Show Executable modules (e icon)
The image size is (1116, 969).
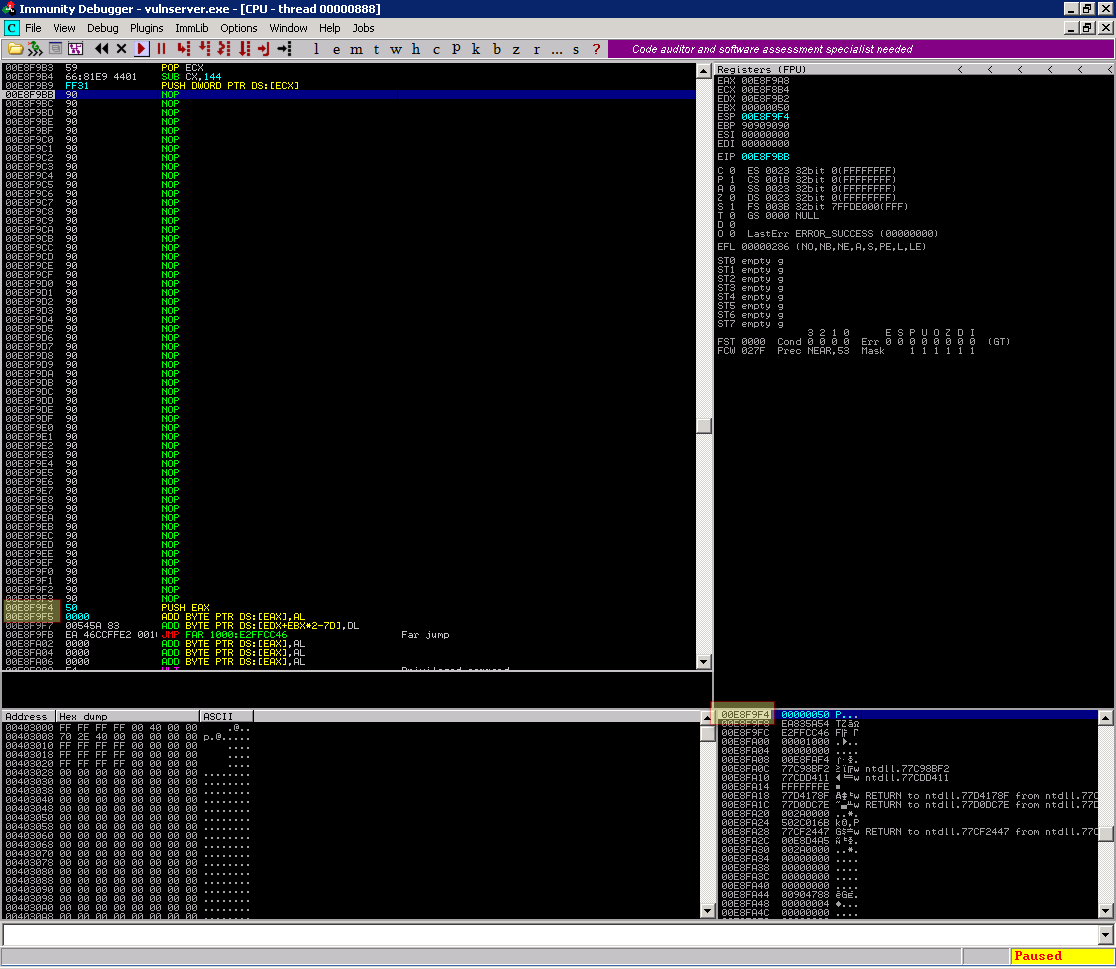click(x=336, y=49)
